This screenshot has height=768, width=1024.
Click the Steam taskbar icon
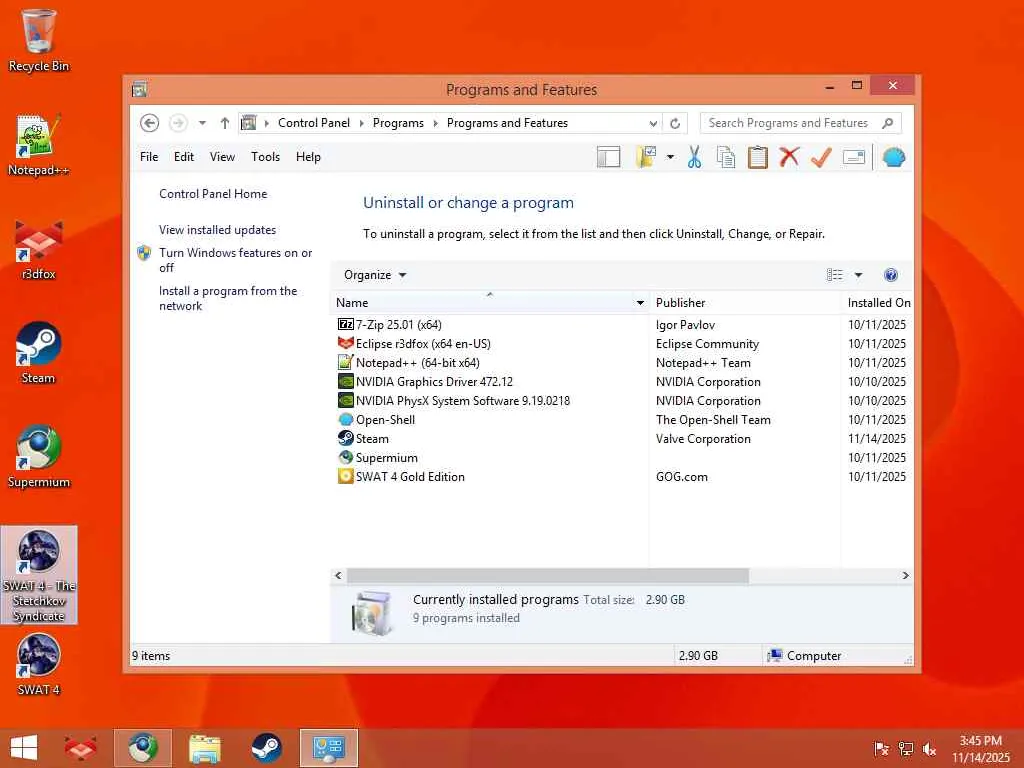[x=266, y=748]
